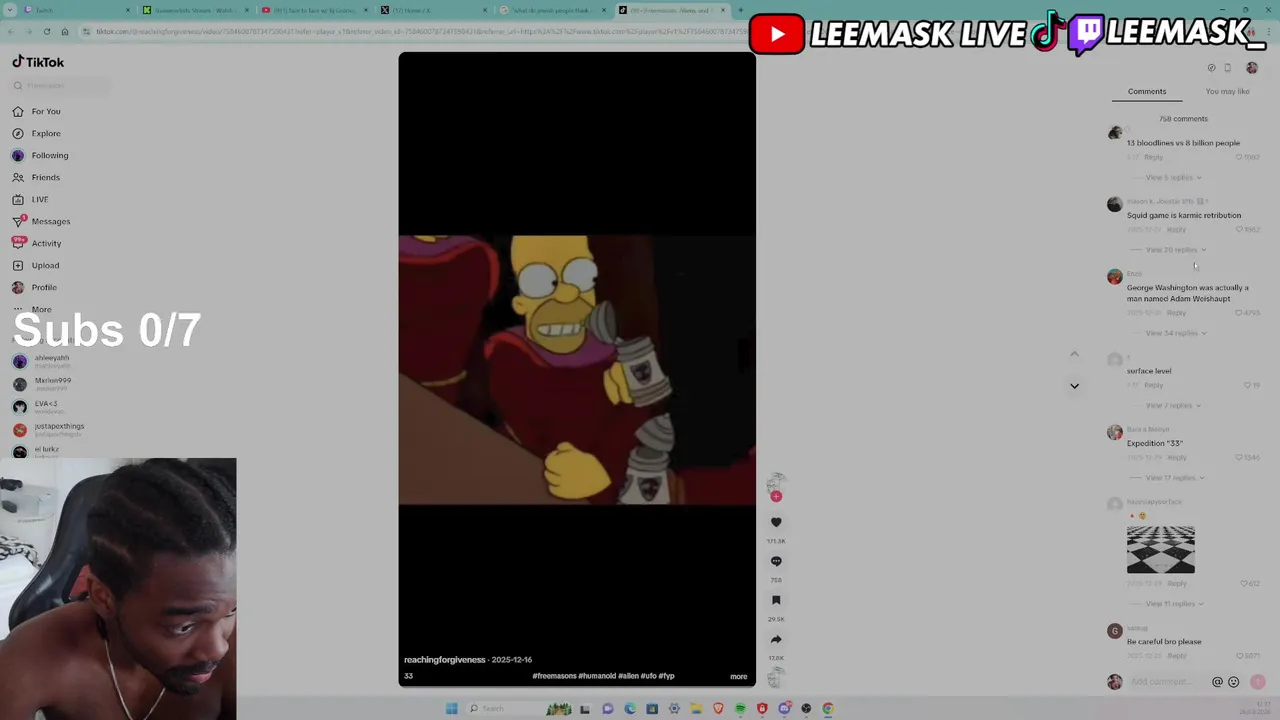The height and width of the screenshot is (720, 1280).
Task: Reload the page in browser toolbar
Action: coord(46,31)
